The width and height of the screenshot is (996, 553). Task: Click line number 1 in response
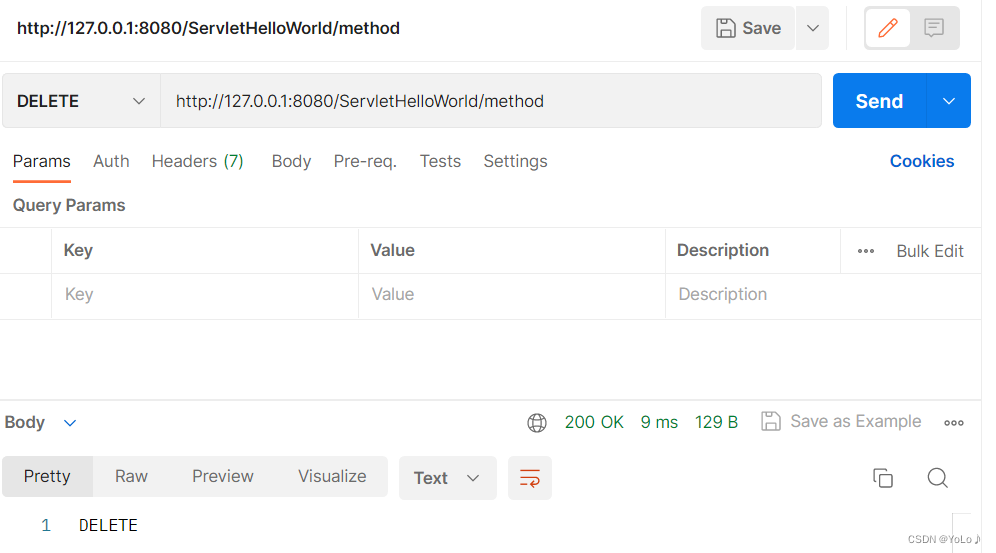click(46, 526)
